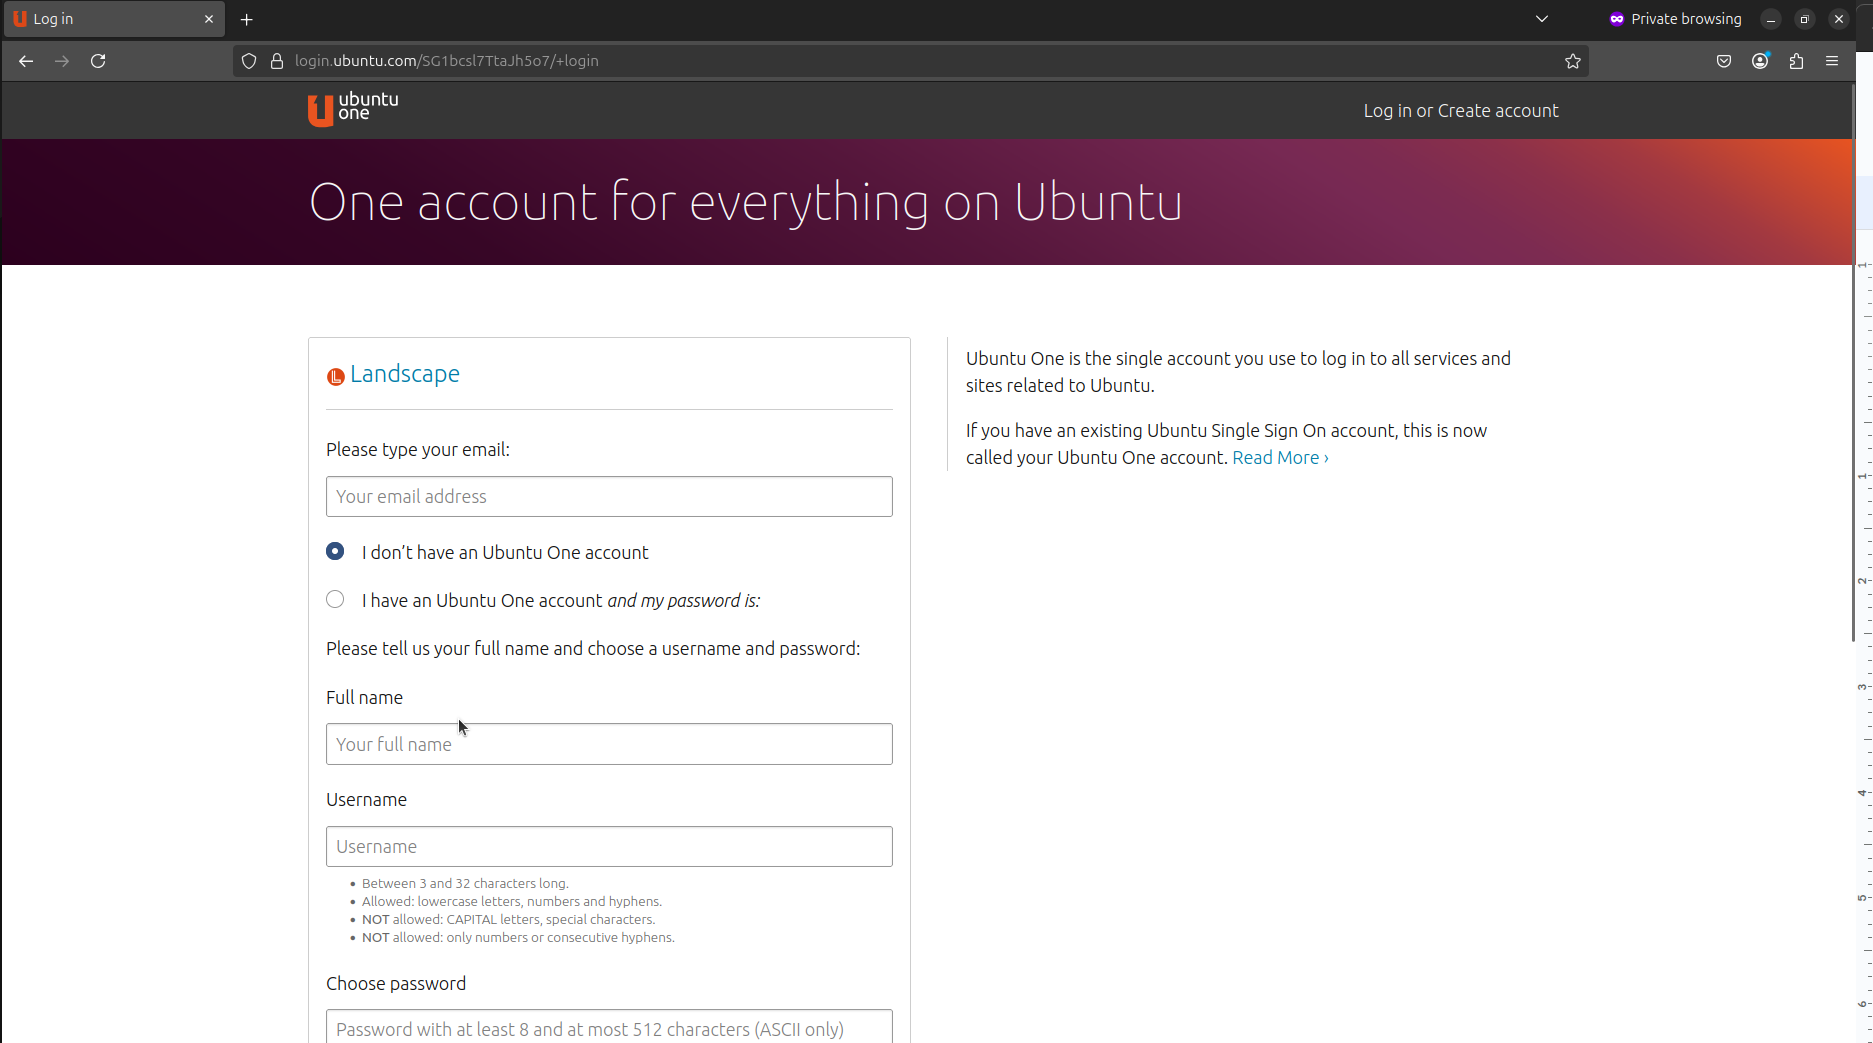Click 'NOT allowed: CAPITAL letters' hint text
The image size is (1873, 1043).
508,919
